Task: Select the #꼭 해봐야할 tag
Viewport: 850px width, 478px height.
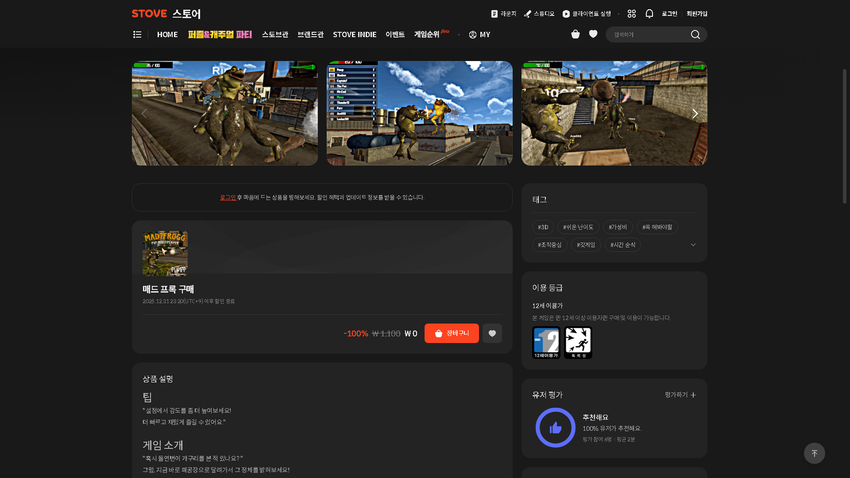Action: coord(657,227)
